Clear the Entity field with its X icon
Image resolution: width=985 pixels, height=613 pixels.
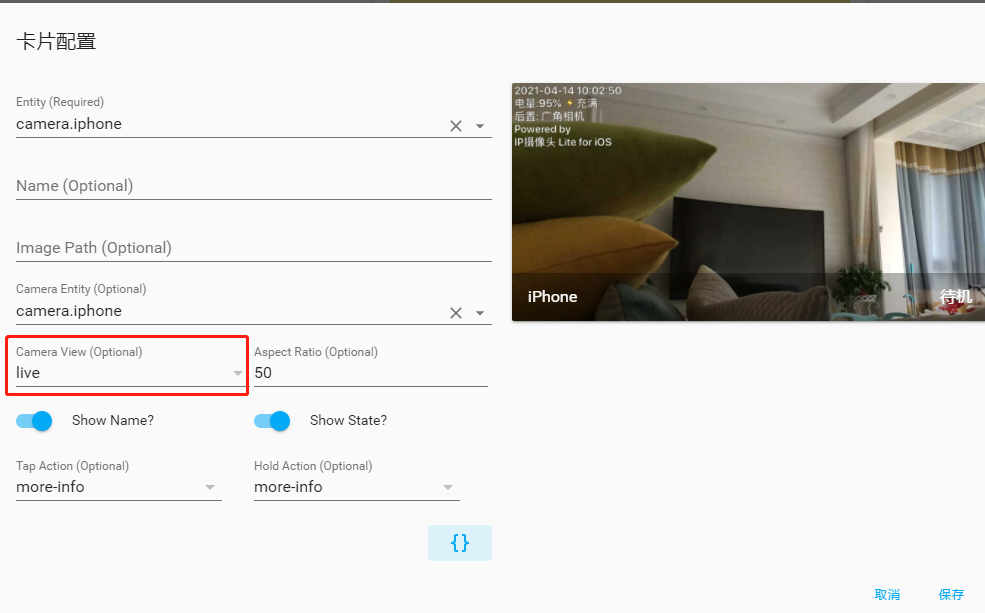456,126
